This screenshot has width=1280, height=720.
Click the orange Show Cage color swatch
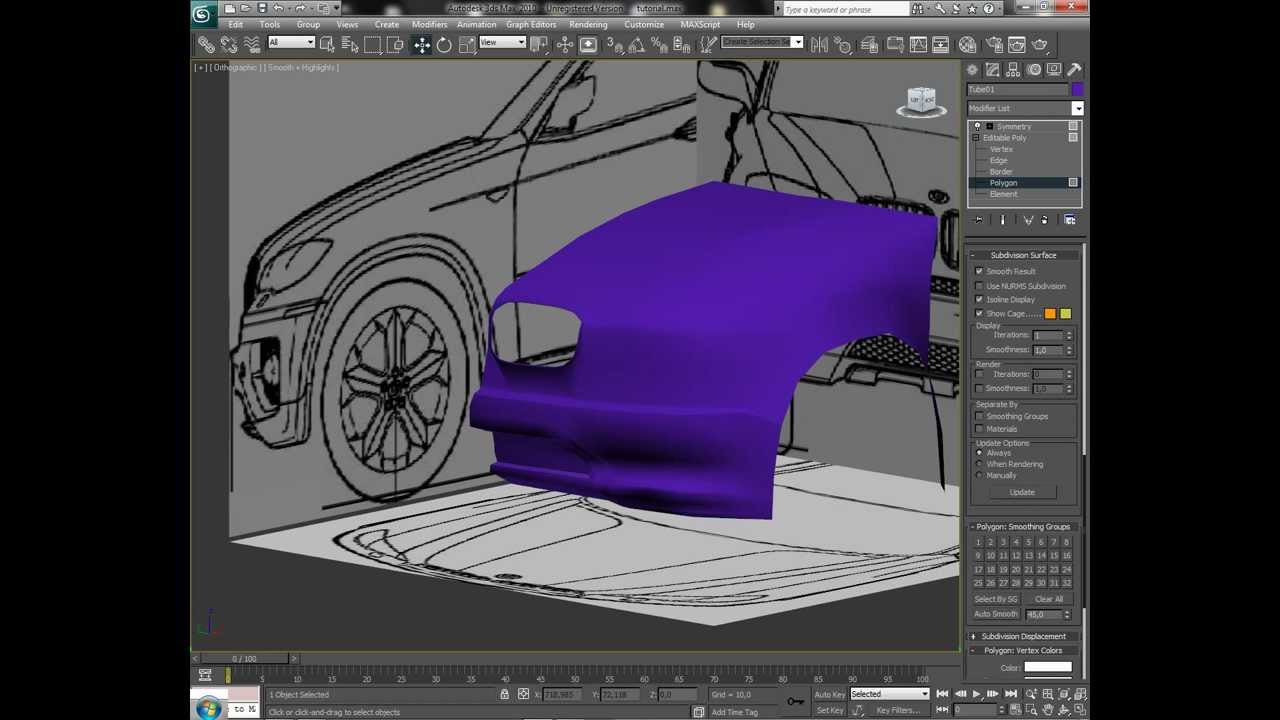1050,314
